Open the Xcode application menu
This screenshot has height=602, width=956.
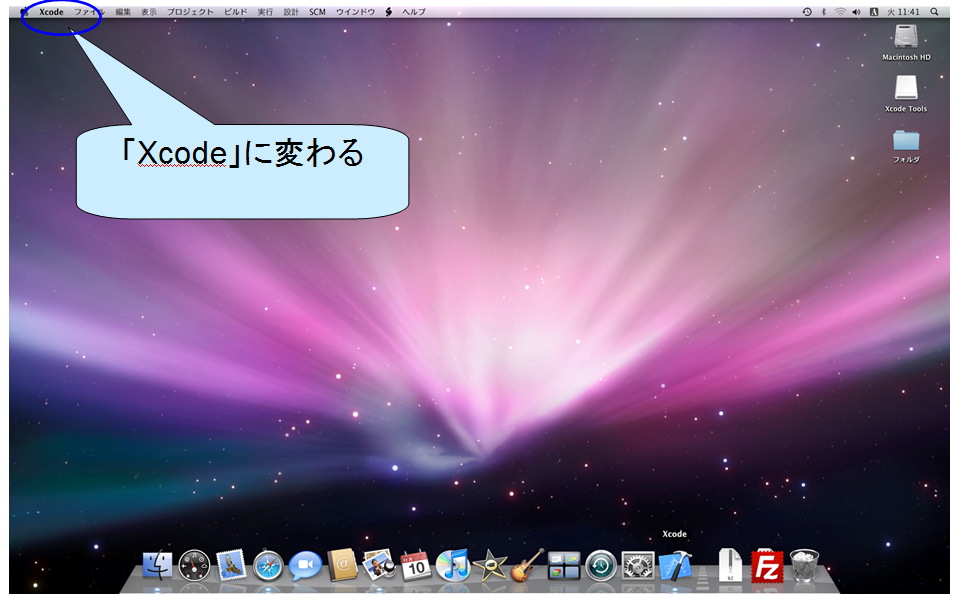(x=51, y=12)
